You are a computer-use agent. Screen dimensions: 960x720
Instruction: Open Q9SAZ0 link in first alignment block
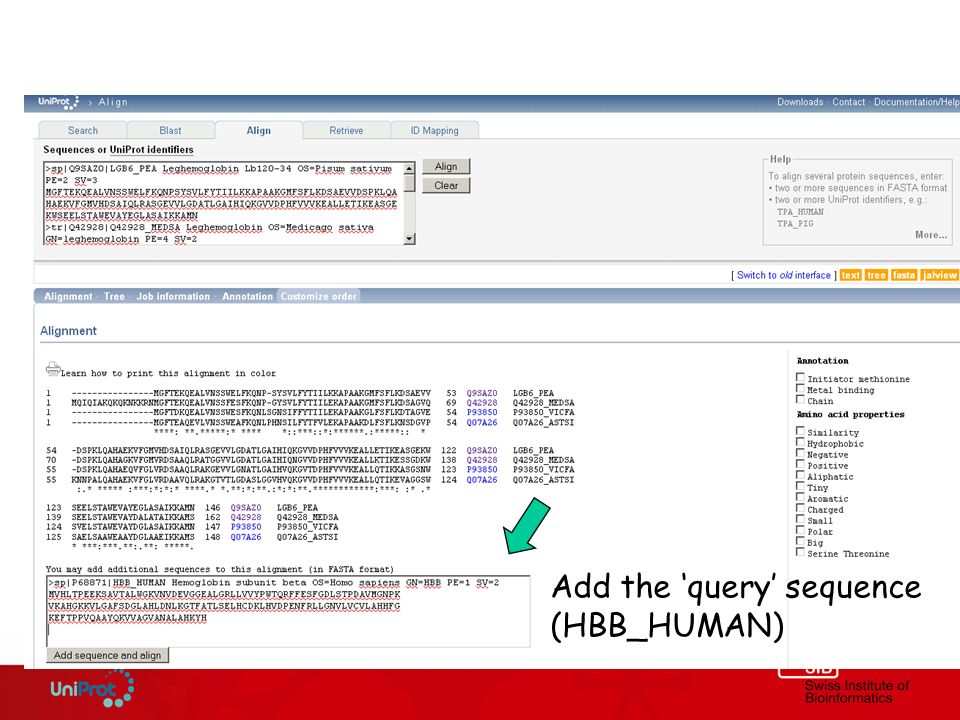pyautogui.click(x=482, y=393)
